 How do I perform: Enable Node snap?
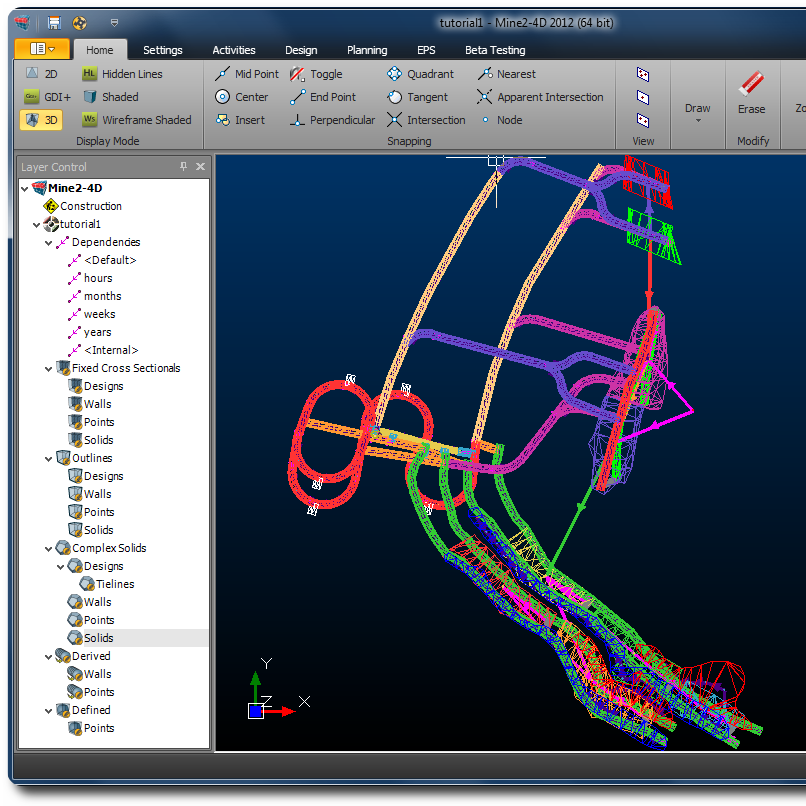[502, 120]
